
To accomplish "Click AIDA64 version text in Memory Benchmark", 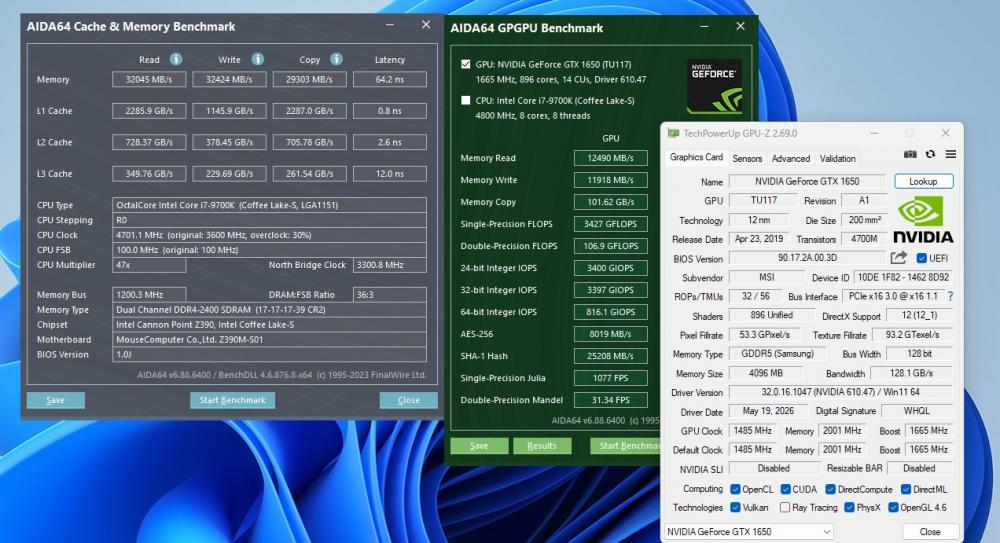I will tap(282, 375).
